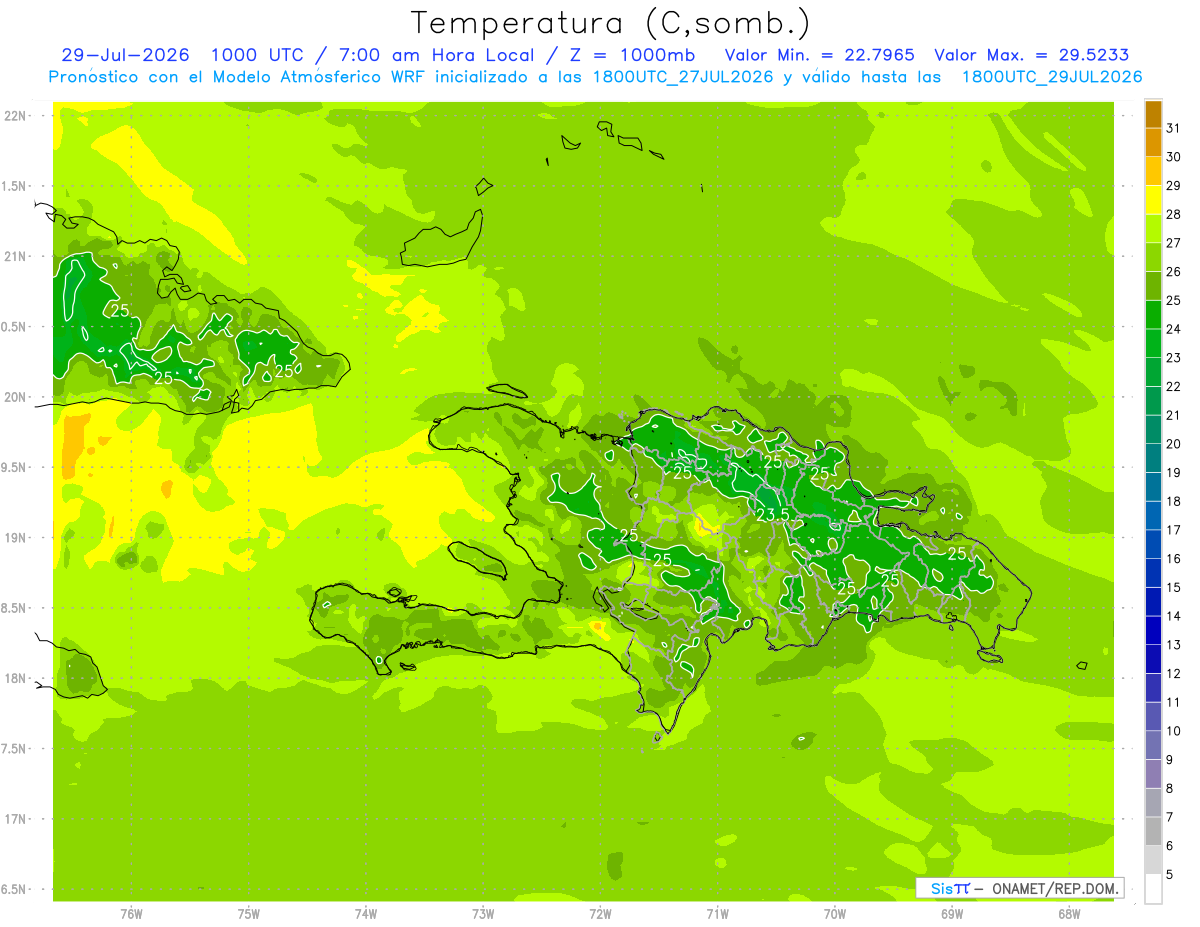Click the "76W" longitude label
Image resolution: width=1200 pixels, height=927 pixels.
click(131, 914)
